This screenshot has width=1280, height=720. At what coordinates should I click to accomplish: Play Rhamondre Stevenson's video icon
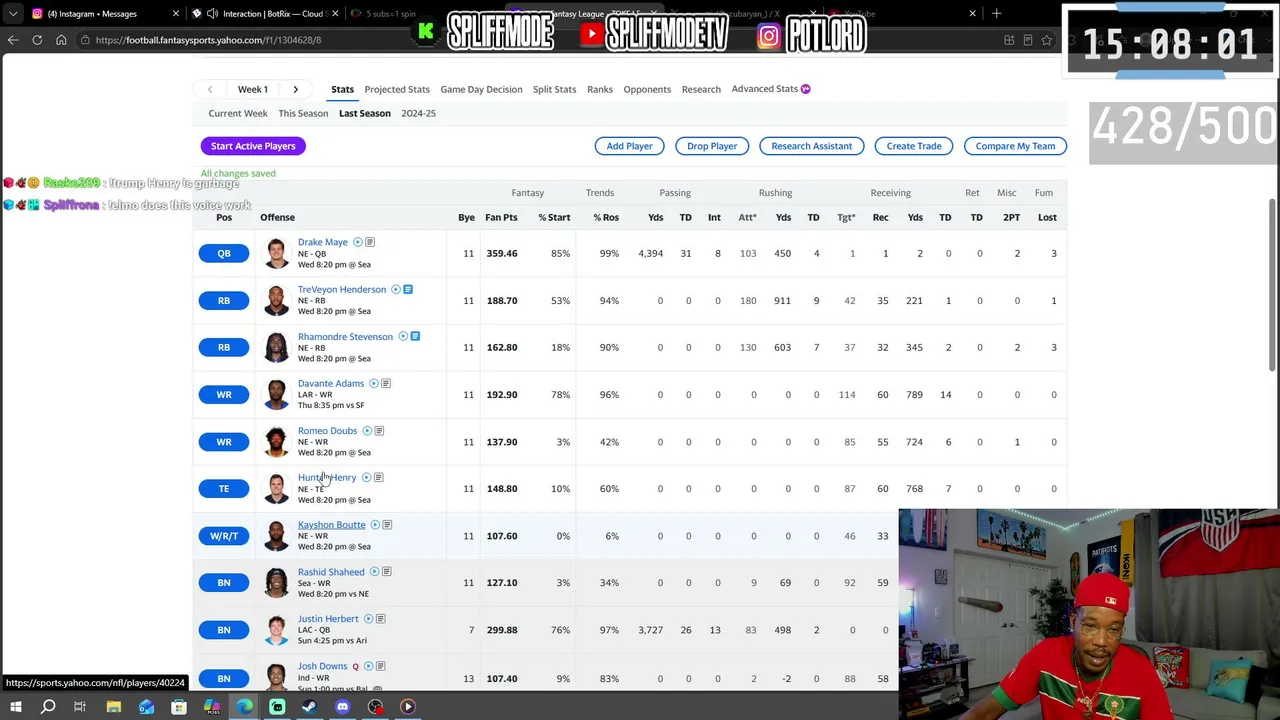tap(403, 336)
